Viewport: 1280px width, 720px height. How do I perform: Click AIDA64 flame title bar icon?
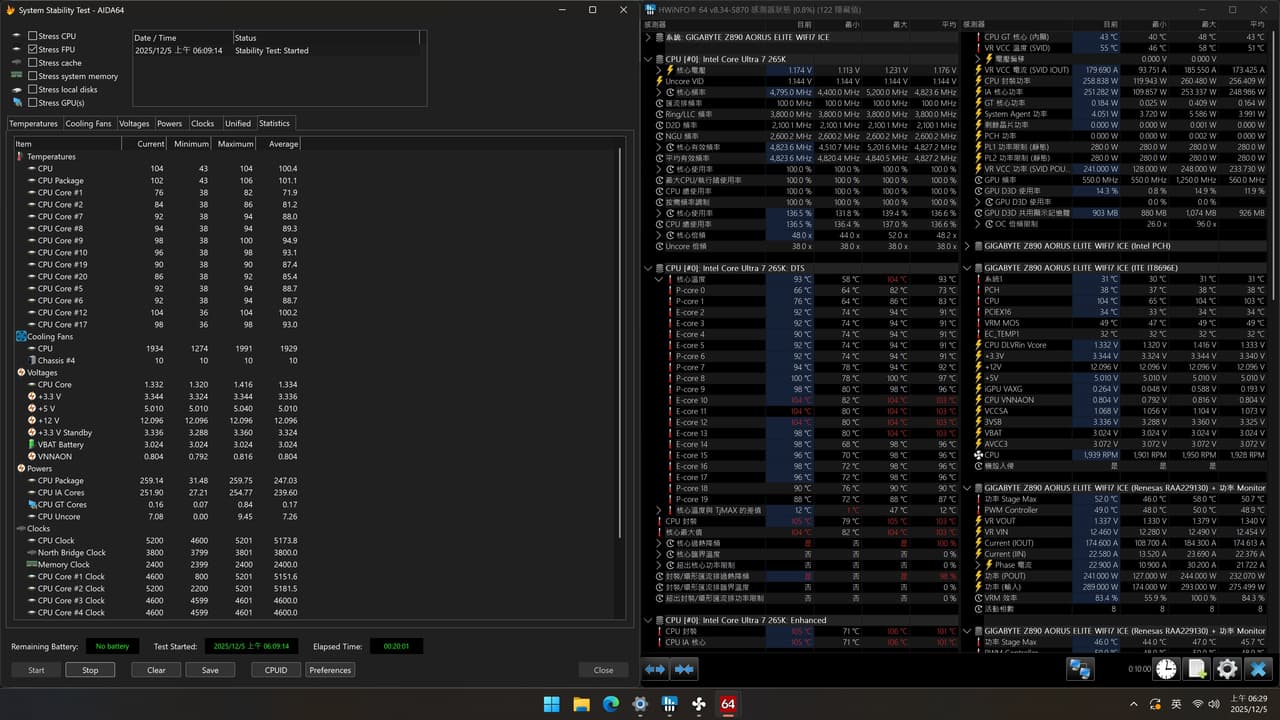(10, 9)
